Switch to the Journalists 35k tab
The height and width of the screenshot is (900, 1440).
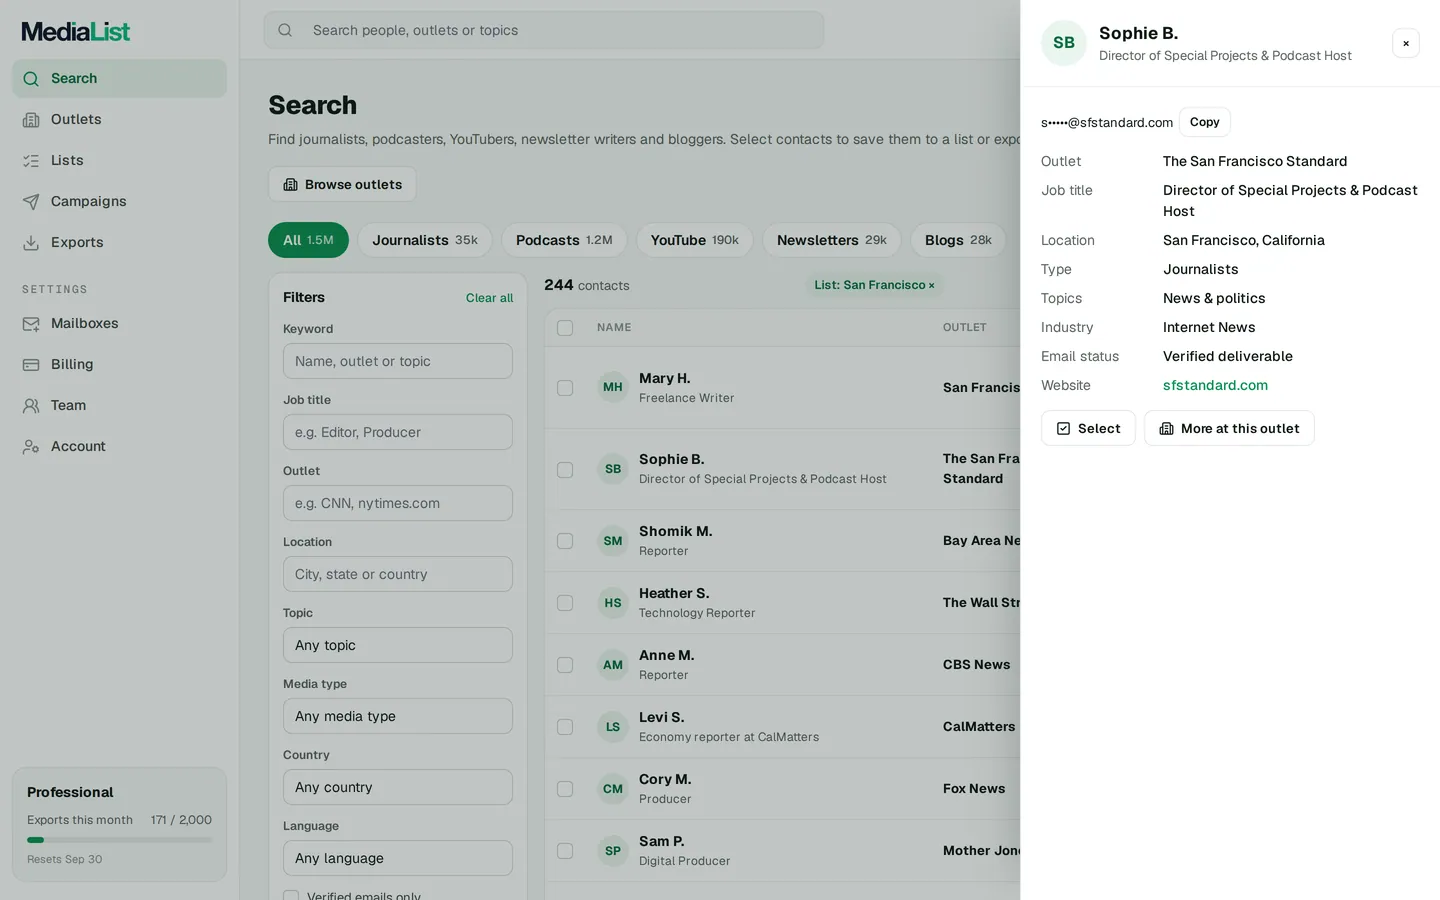(425, 240)
